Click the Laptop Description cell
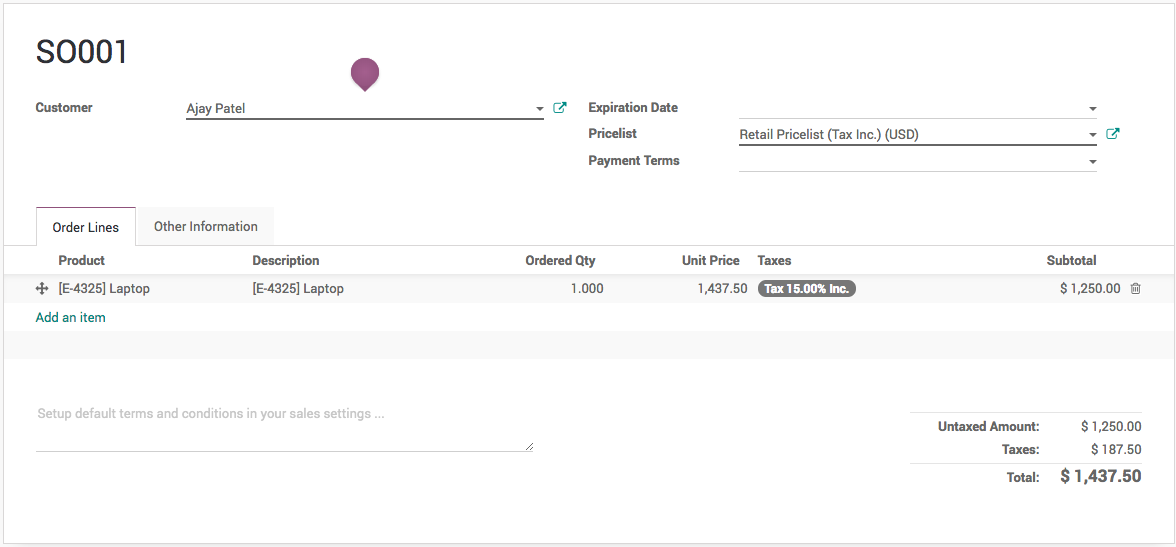This screenshot has width=1176, height=547. tap(298, 289)
